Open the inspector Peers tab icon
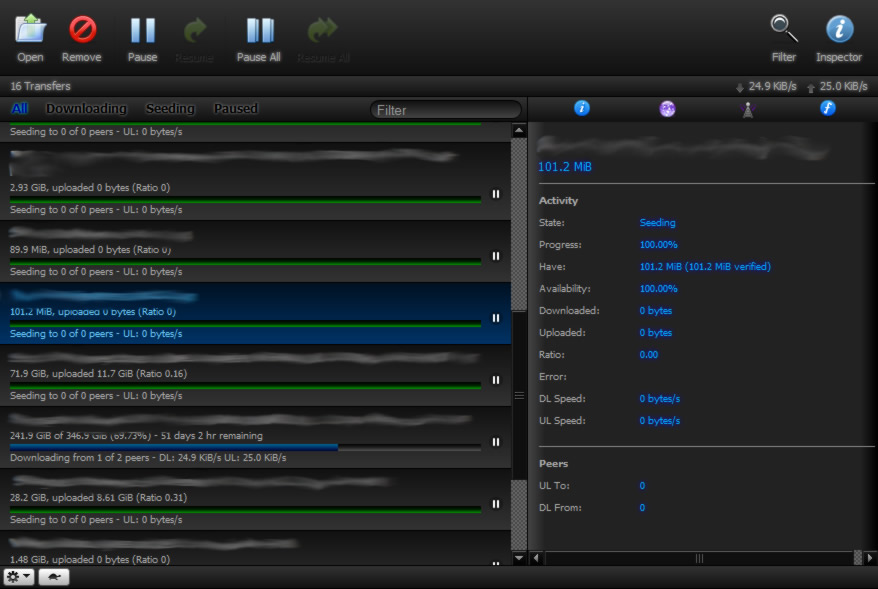This screenshot has height=589, width=878. tap(667, 109)
